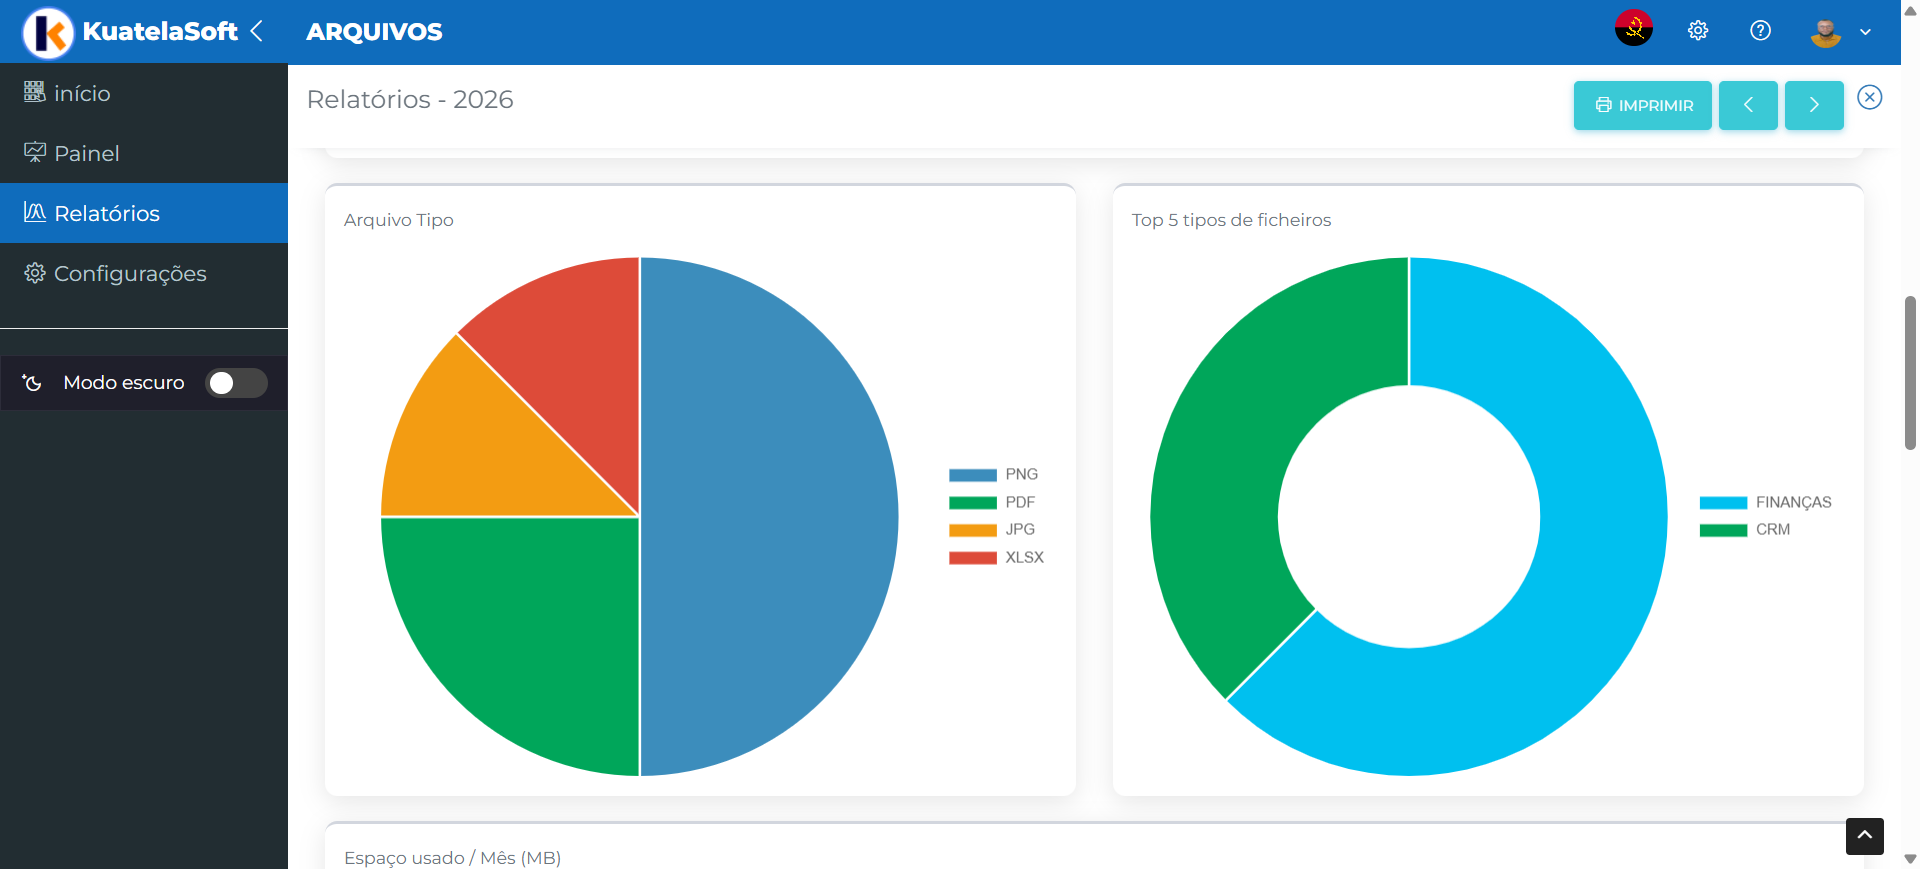Click the user avatar picture
This screenshot has width=1920, height=869.
click(1825, 32)
